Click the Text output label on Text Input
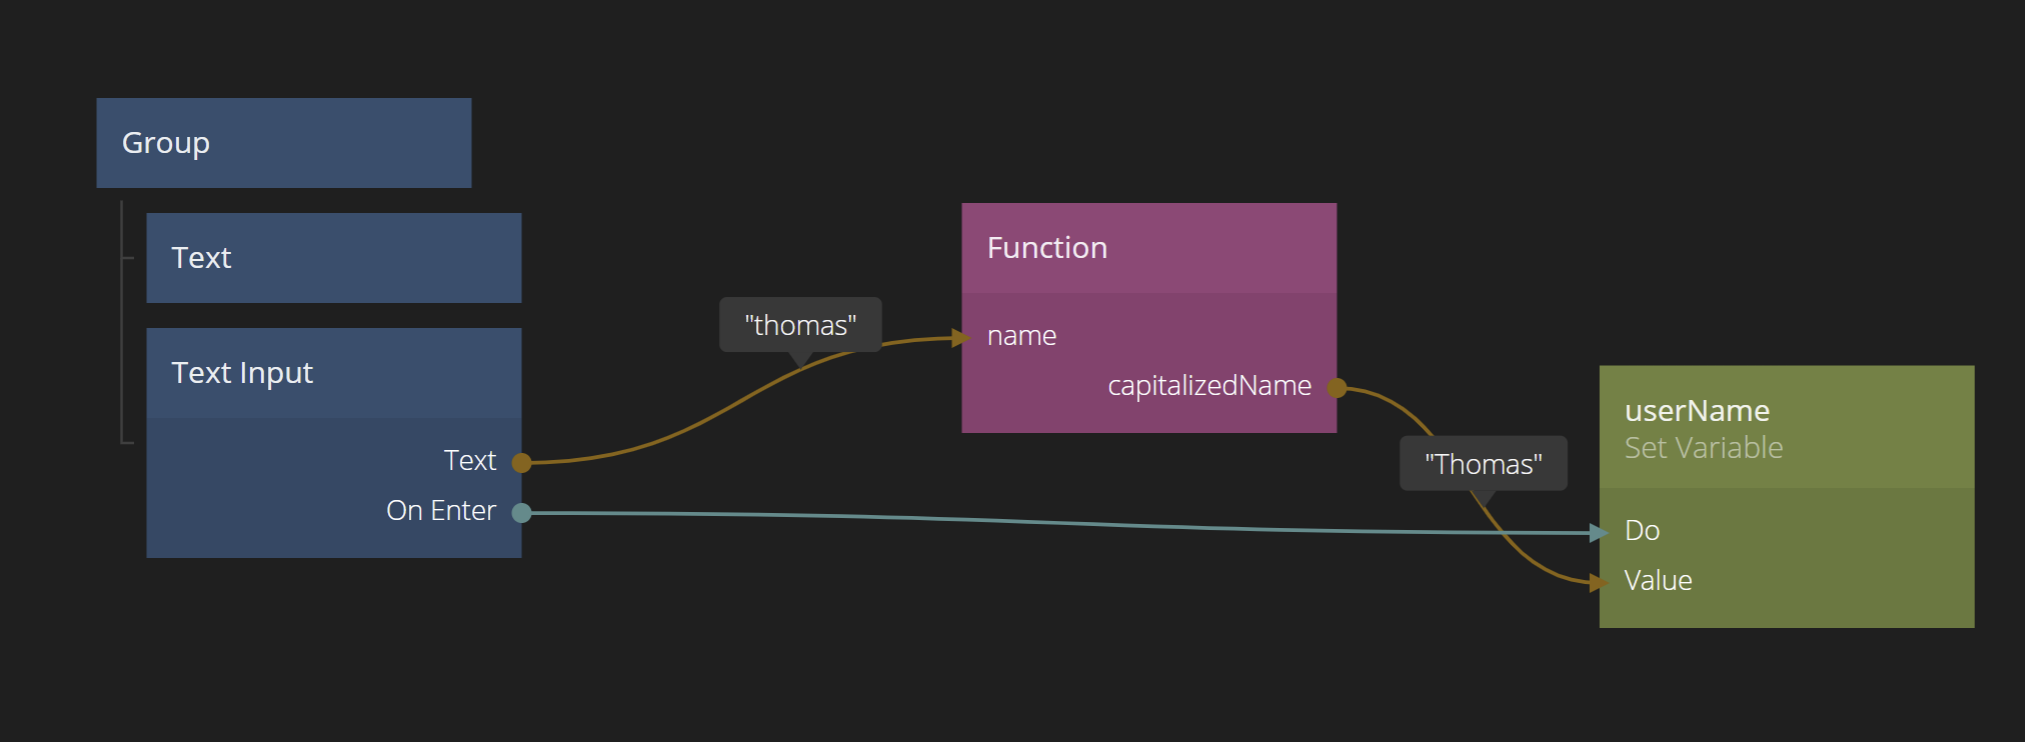Viewport: 2025px width, 742px height. point(469,461)
